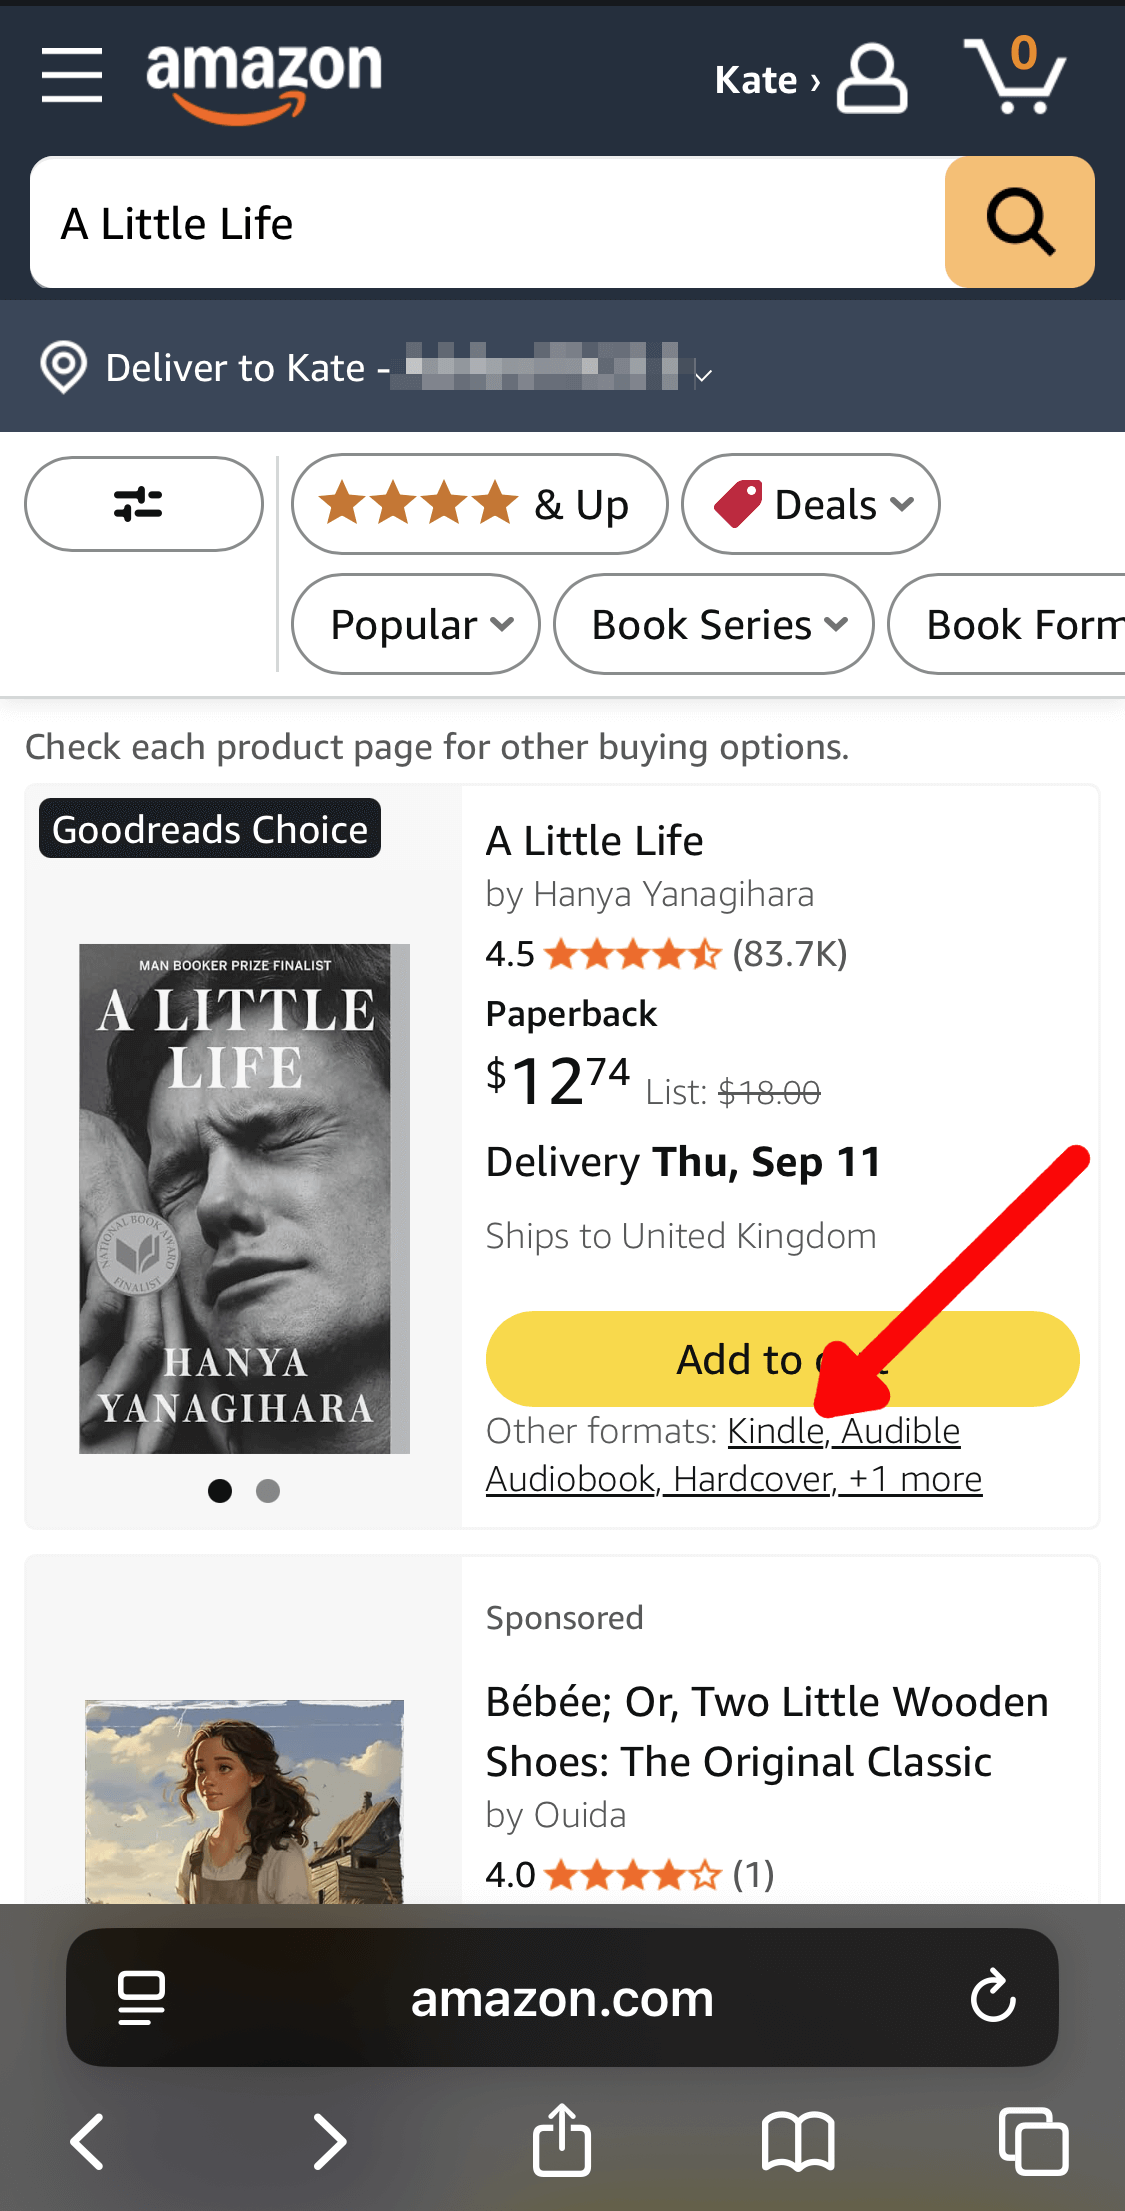1125x2211 pixels.
Task: Tap the Amazon logo
Action: coord(264,80)
